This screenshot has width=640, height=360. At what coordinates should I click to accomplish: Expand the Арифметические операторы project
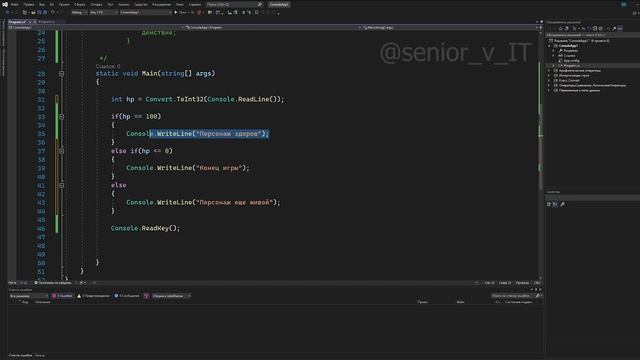(x=549, y=71)
